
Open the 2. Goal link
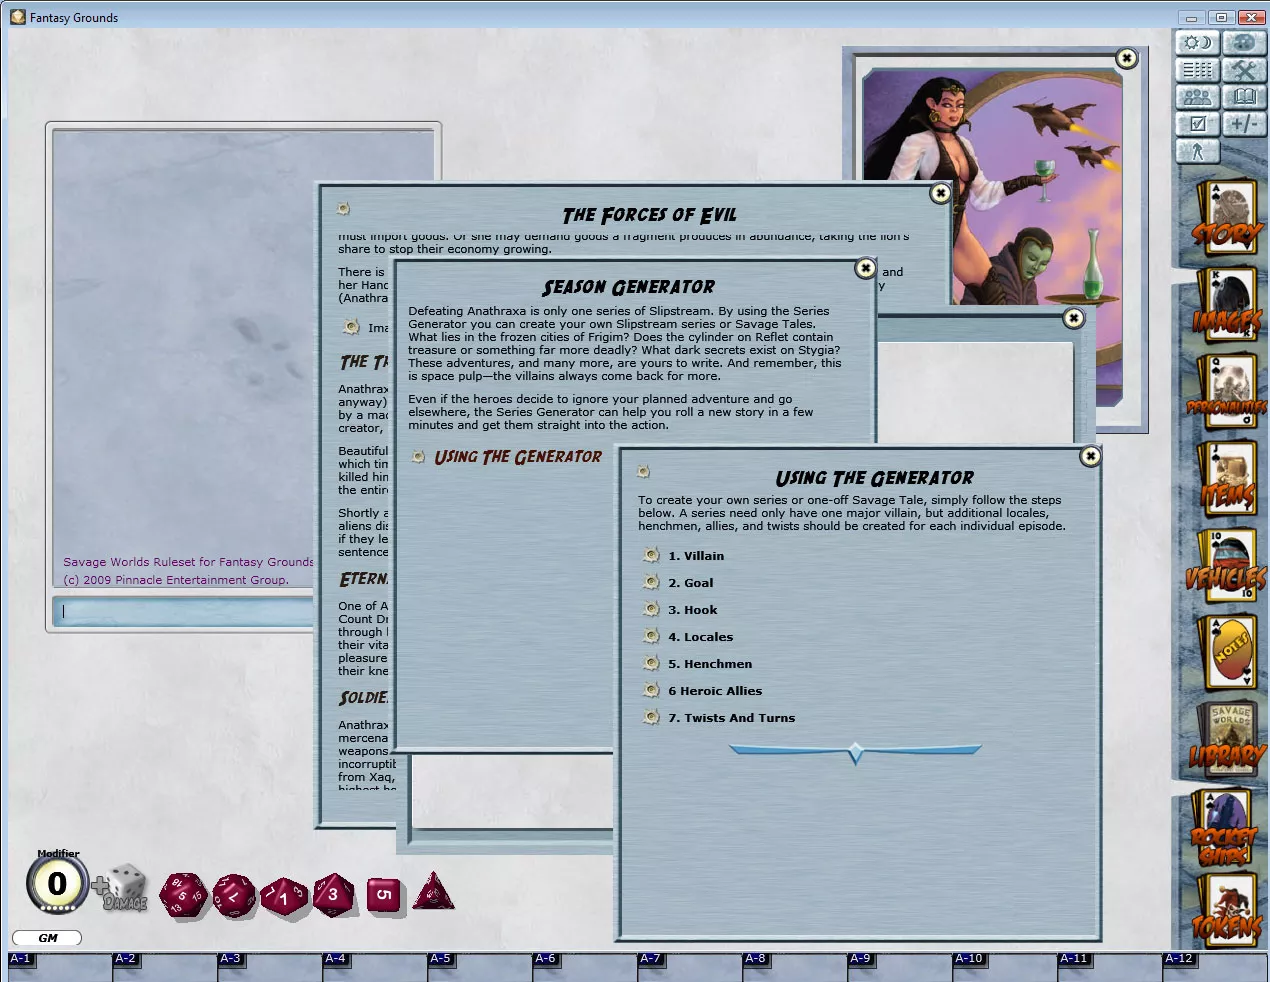691,583
